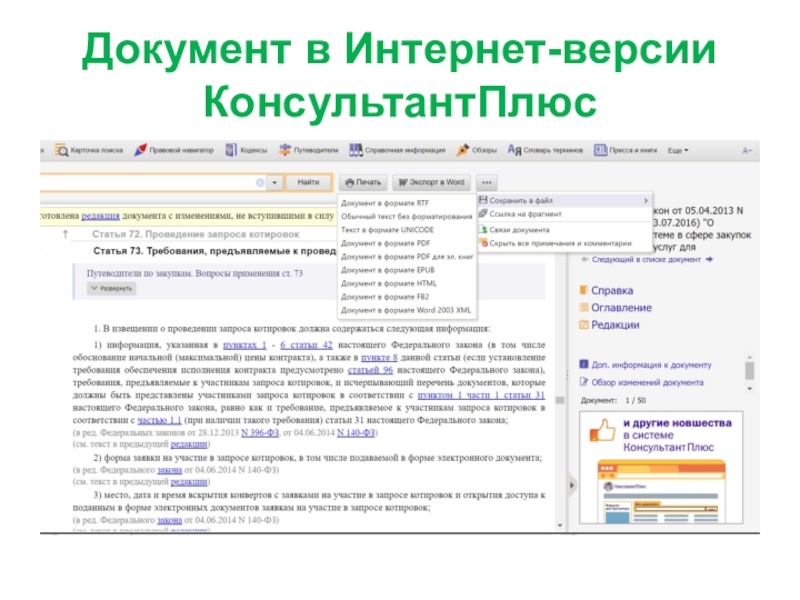Click A- decrease font size control
The width and height of the screenshot is (800, 600).
click(x=746, y=151)
